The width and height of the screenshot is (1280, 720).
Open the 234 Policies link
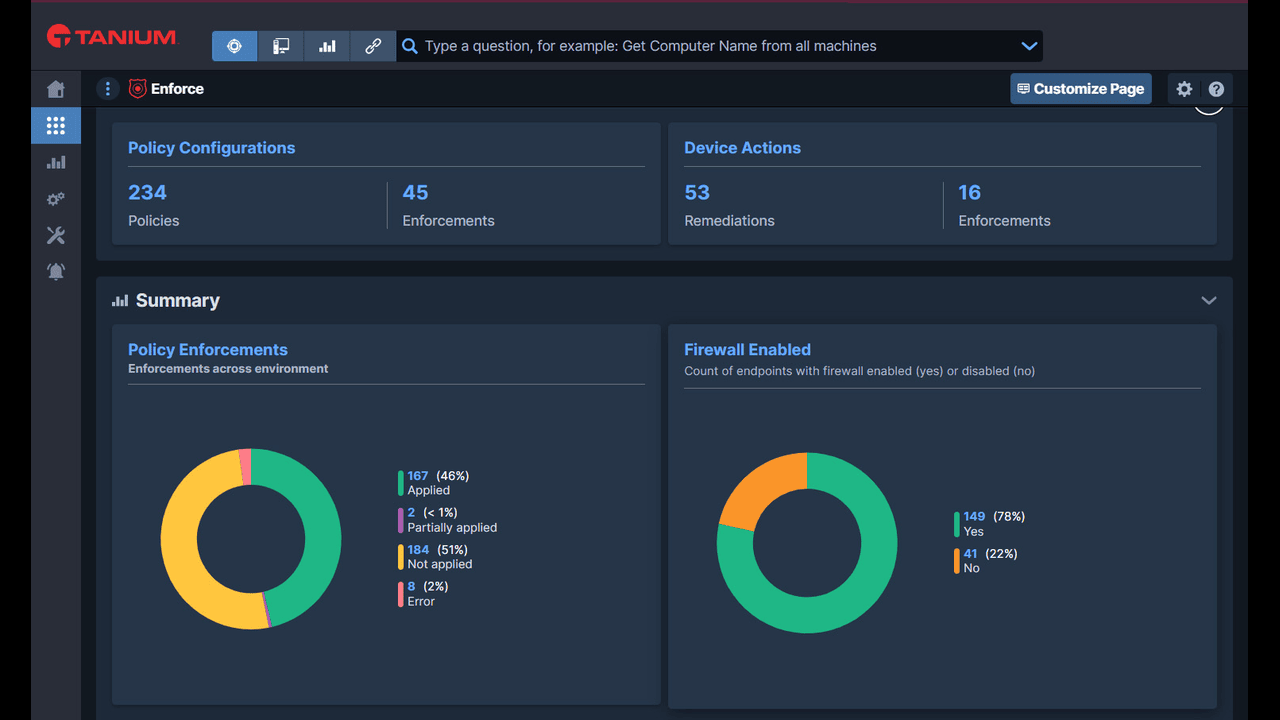147,193
